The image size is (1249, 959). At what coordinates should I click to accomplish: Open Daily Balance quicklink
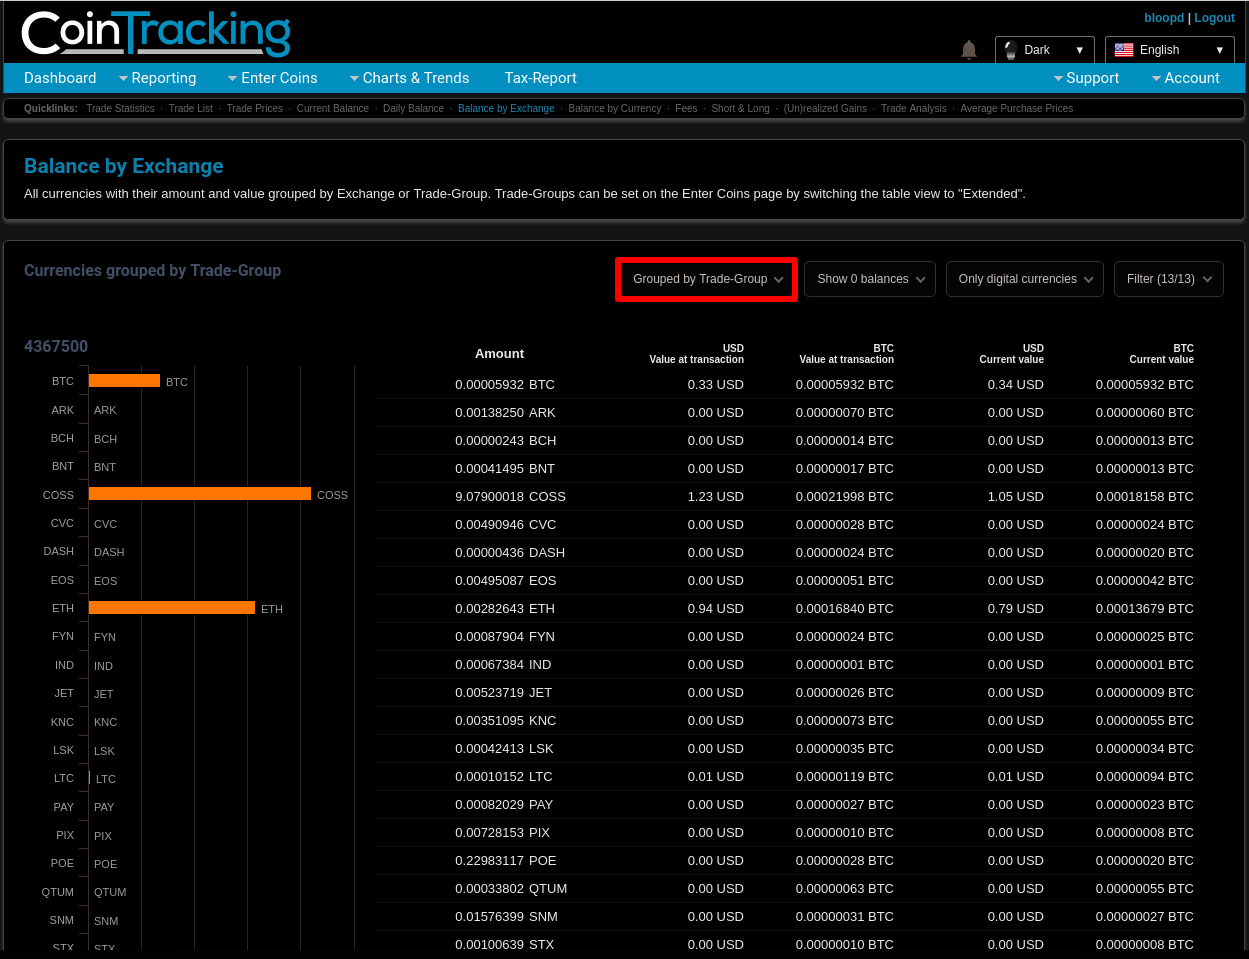413,108
